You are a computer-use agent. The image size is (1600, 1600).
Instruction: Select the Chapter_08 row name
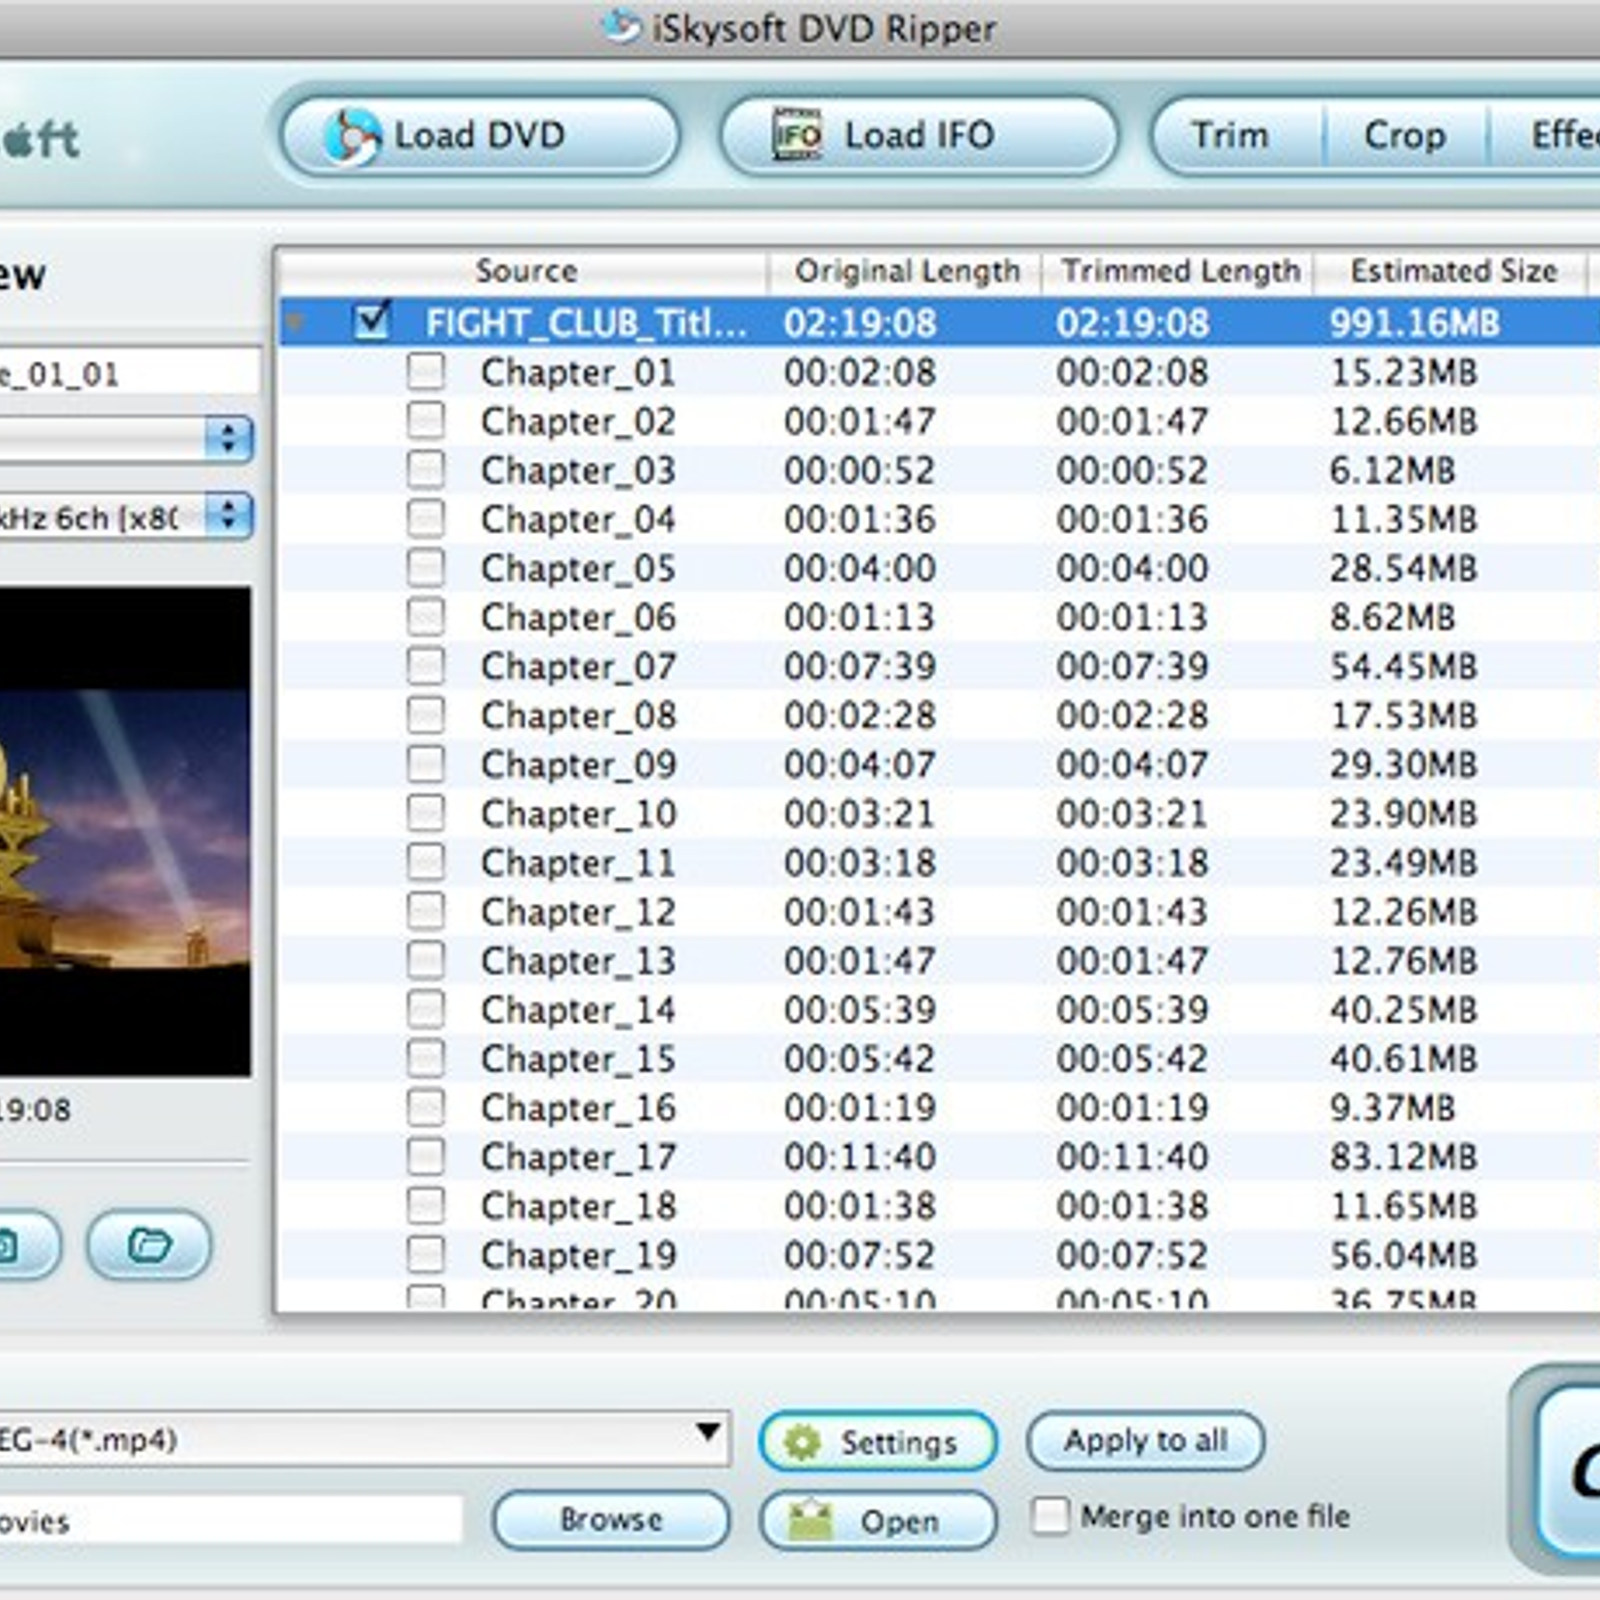coord(578,715)
